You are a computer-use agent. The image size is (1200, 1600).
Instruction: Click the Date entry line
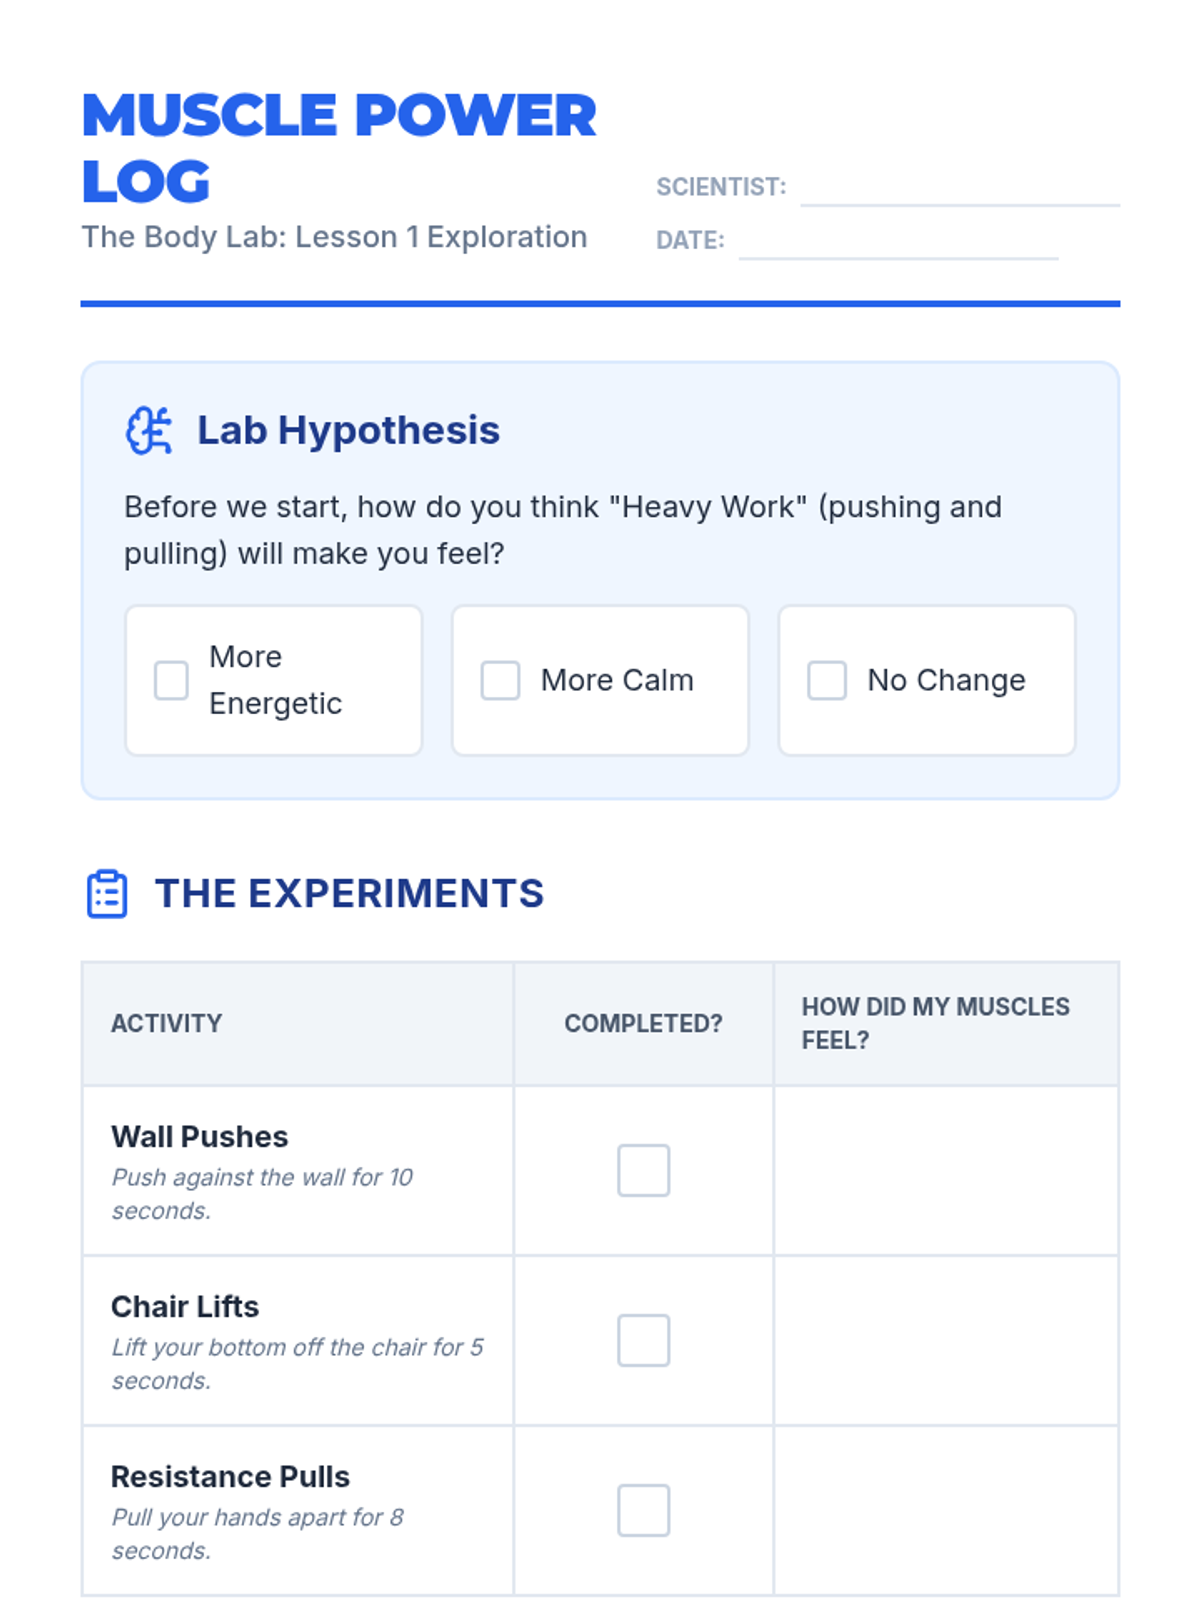(898, 243)
